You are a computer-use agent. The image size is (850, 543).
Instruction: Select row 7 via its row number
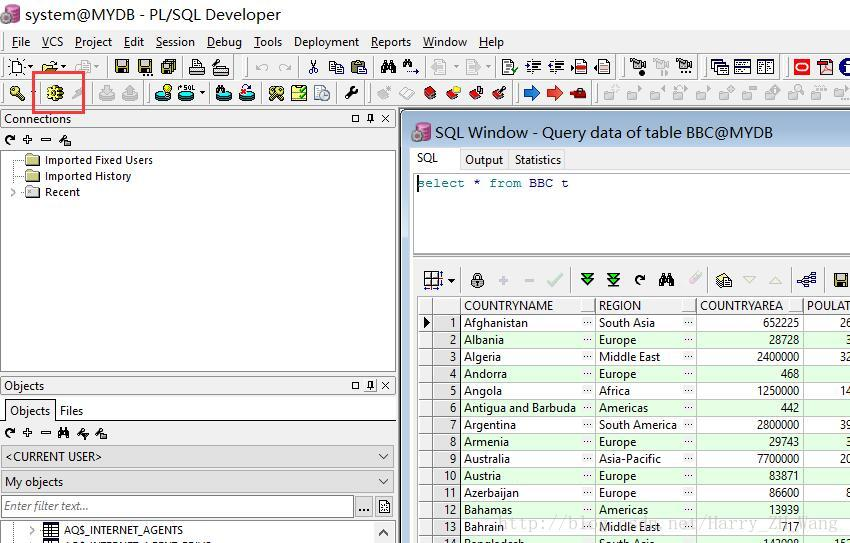pos(447,425)
